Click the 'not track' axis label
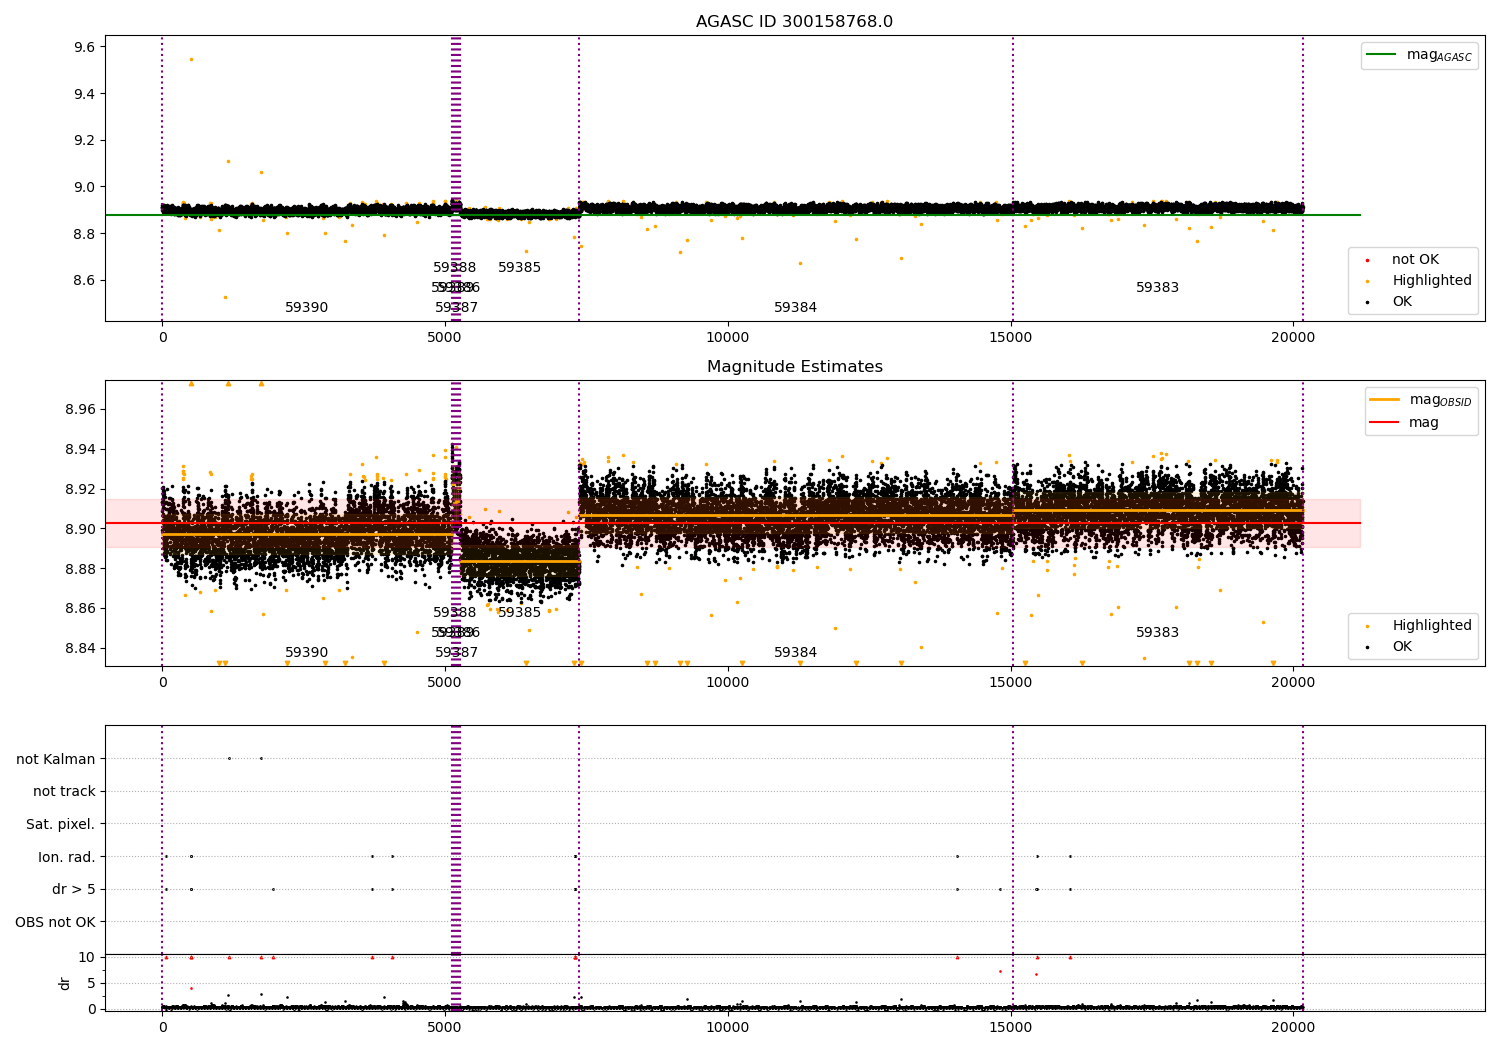Viewport: 1500px width, 1050px height. [x=64, y=792]
